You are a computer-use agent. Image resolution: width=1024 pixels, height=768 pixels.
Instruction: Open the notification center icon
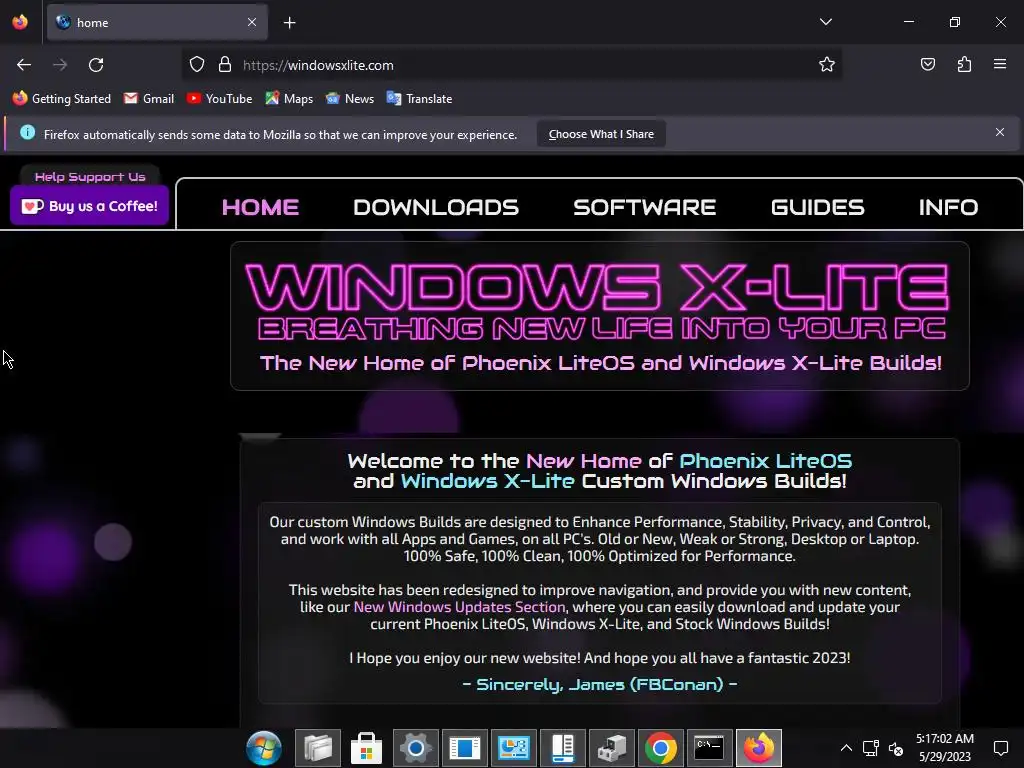(x=1000, y=748)
